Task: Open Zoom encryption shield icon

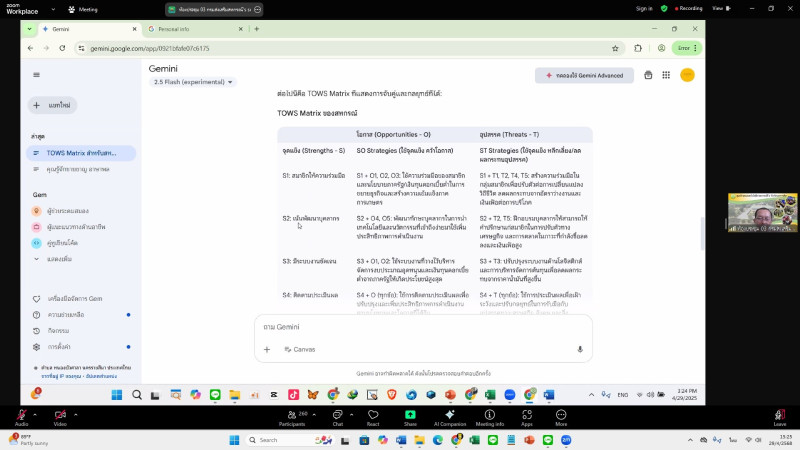Action: pos(664,9)
